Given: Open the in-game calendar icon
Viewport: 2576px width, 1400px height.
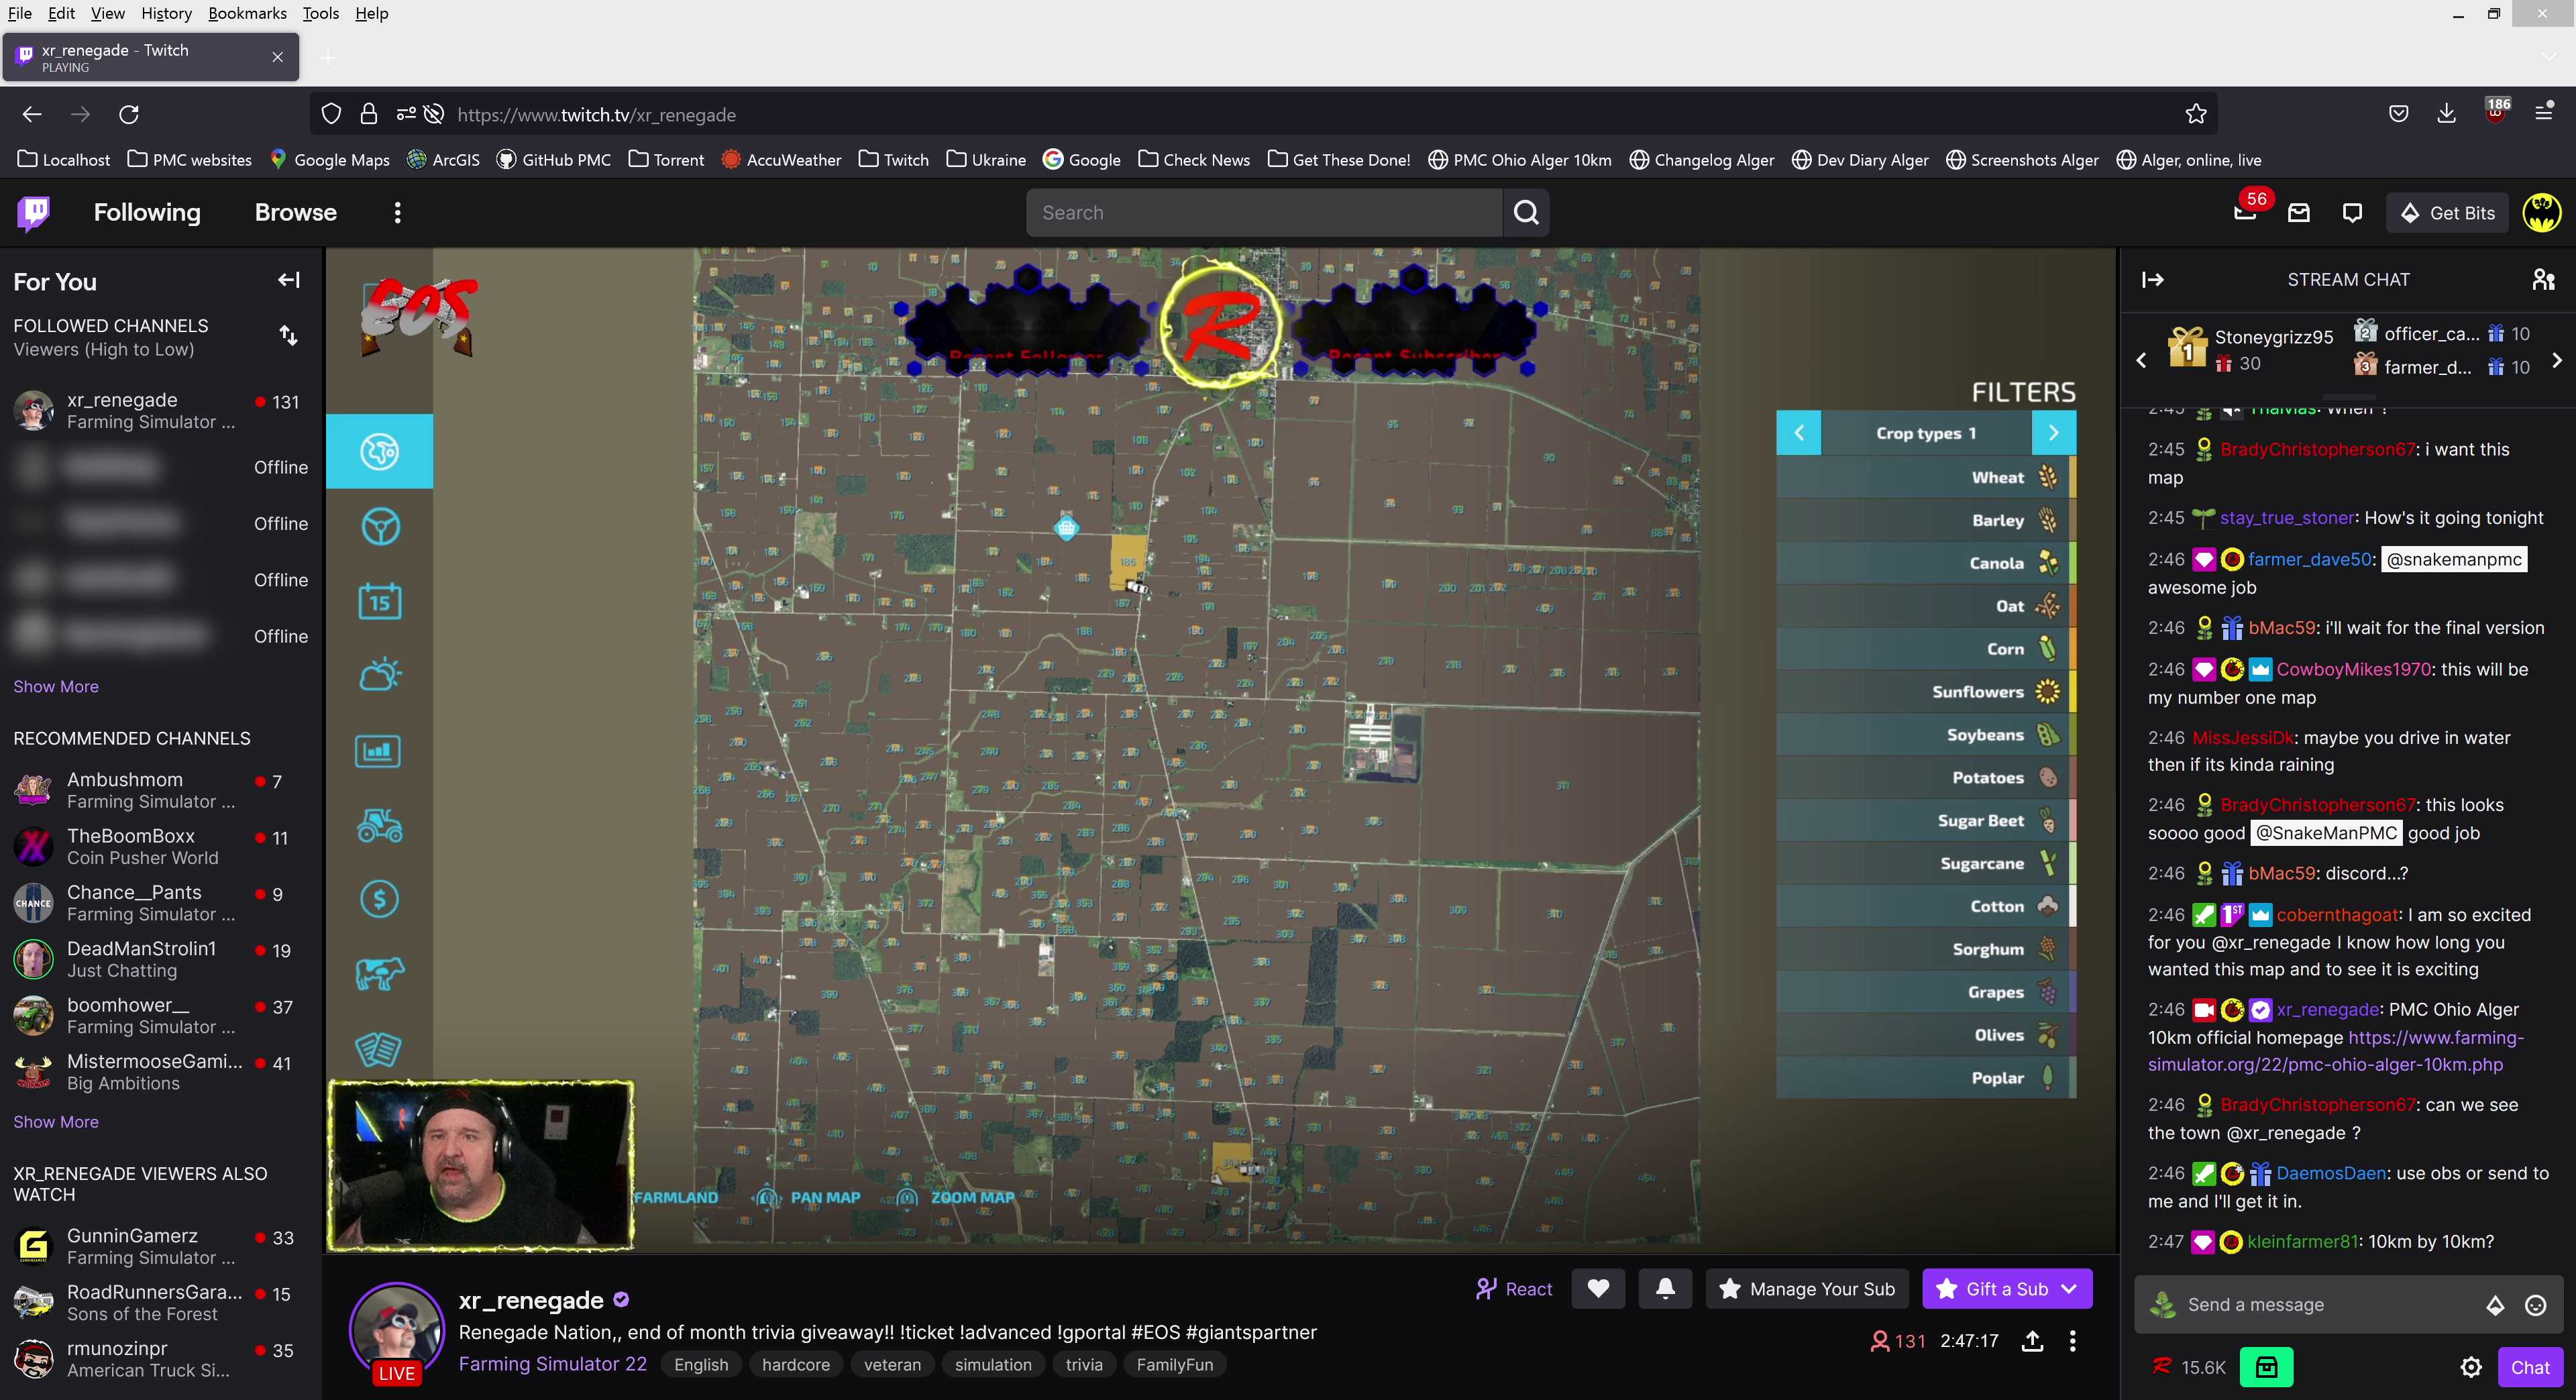Looking at the screenshot, I should coord(380,601).
